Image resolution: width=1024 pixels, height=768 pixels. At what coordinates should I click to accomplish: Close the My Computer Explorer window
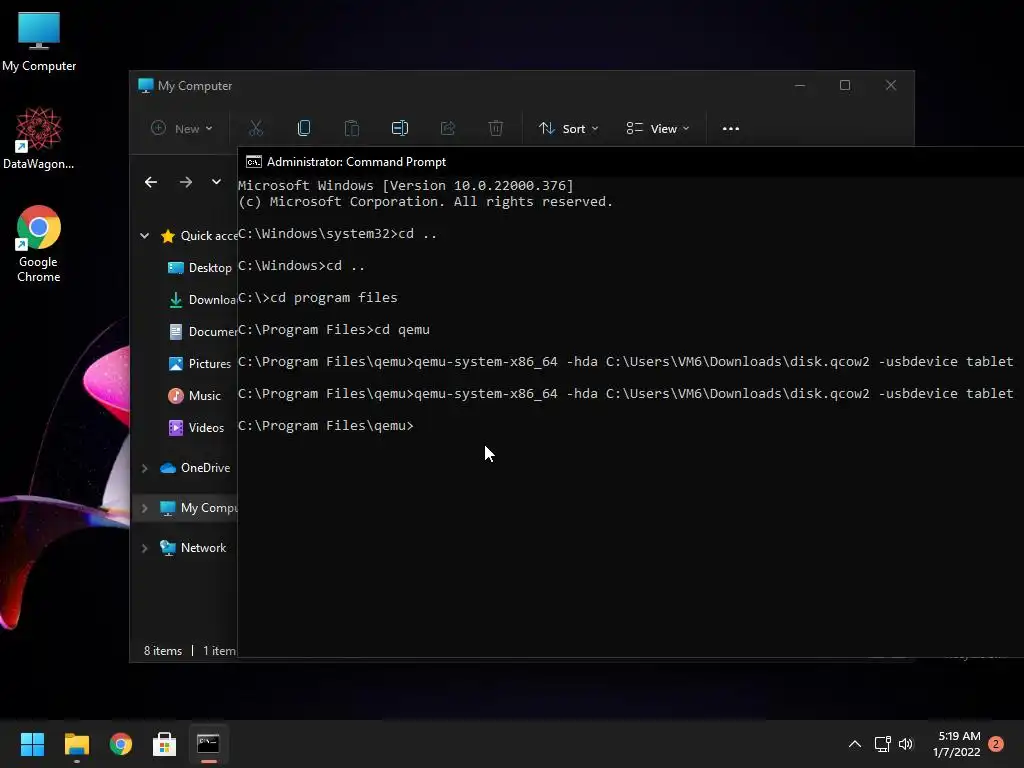(891, 86)
